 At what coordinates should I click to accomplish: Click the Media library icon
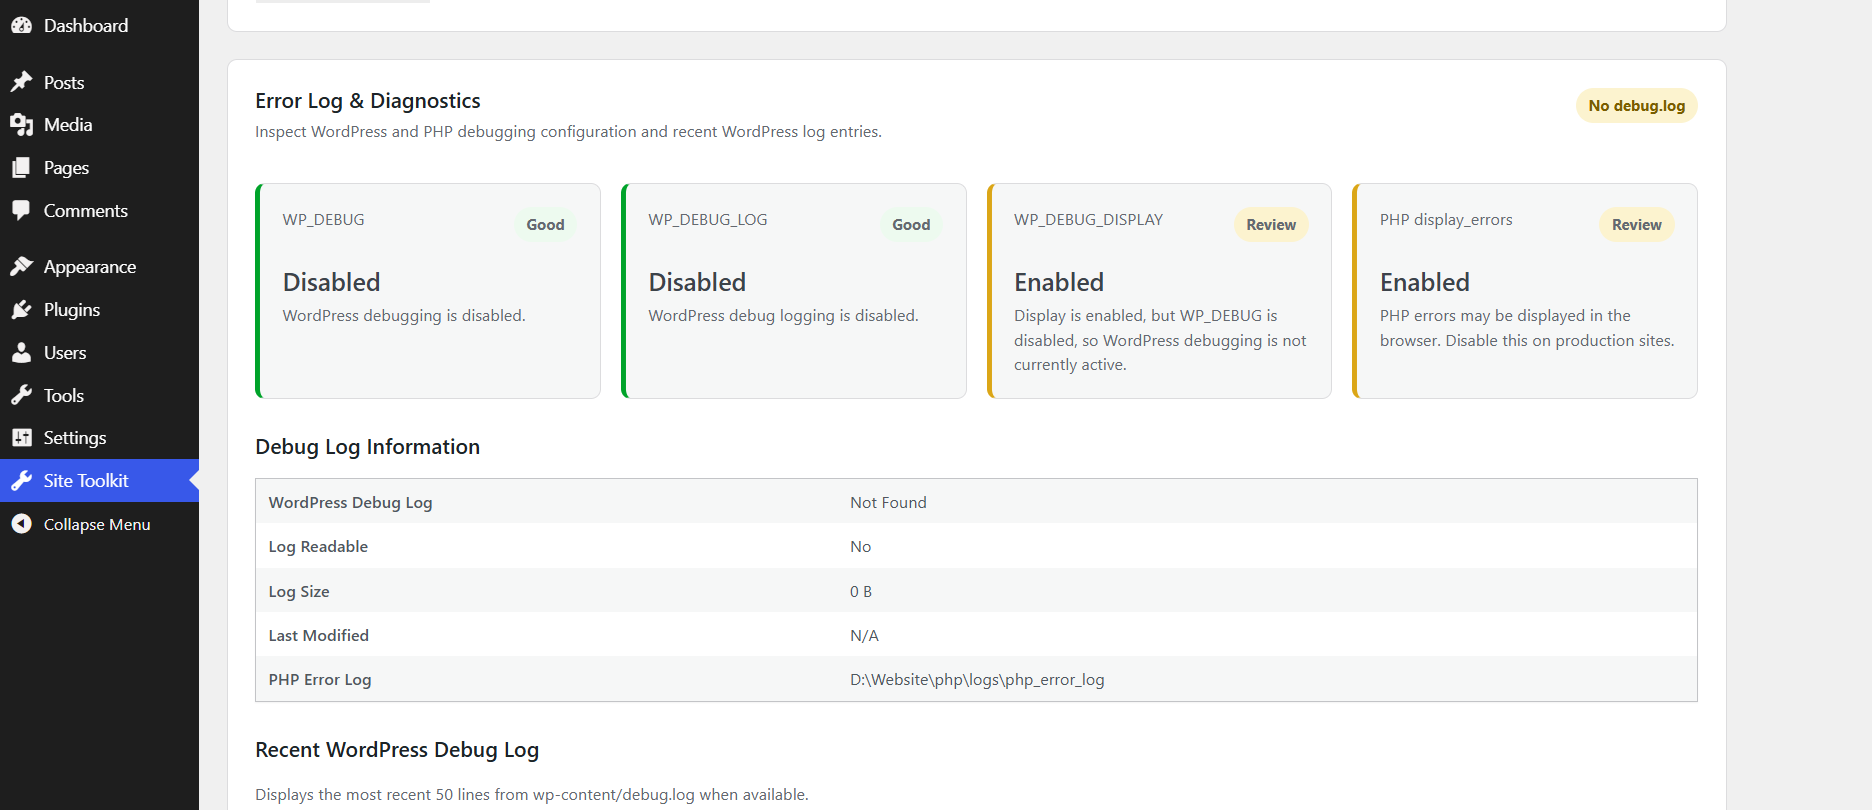[x=21, y=125]
